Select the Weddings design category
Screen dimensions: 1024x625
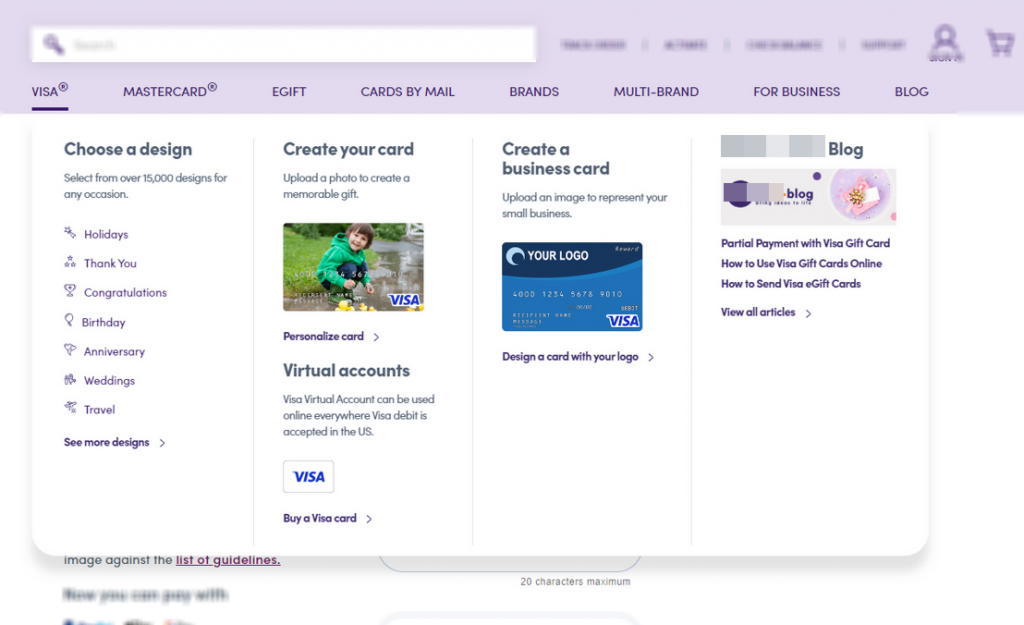pos(109,380)
